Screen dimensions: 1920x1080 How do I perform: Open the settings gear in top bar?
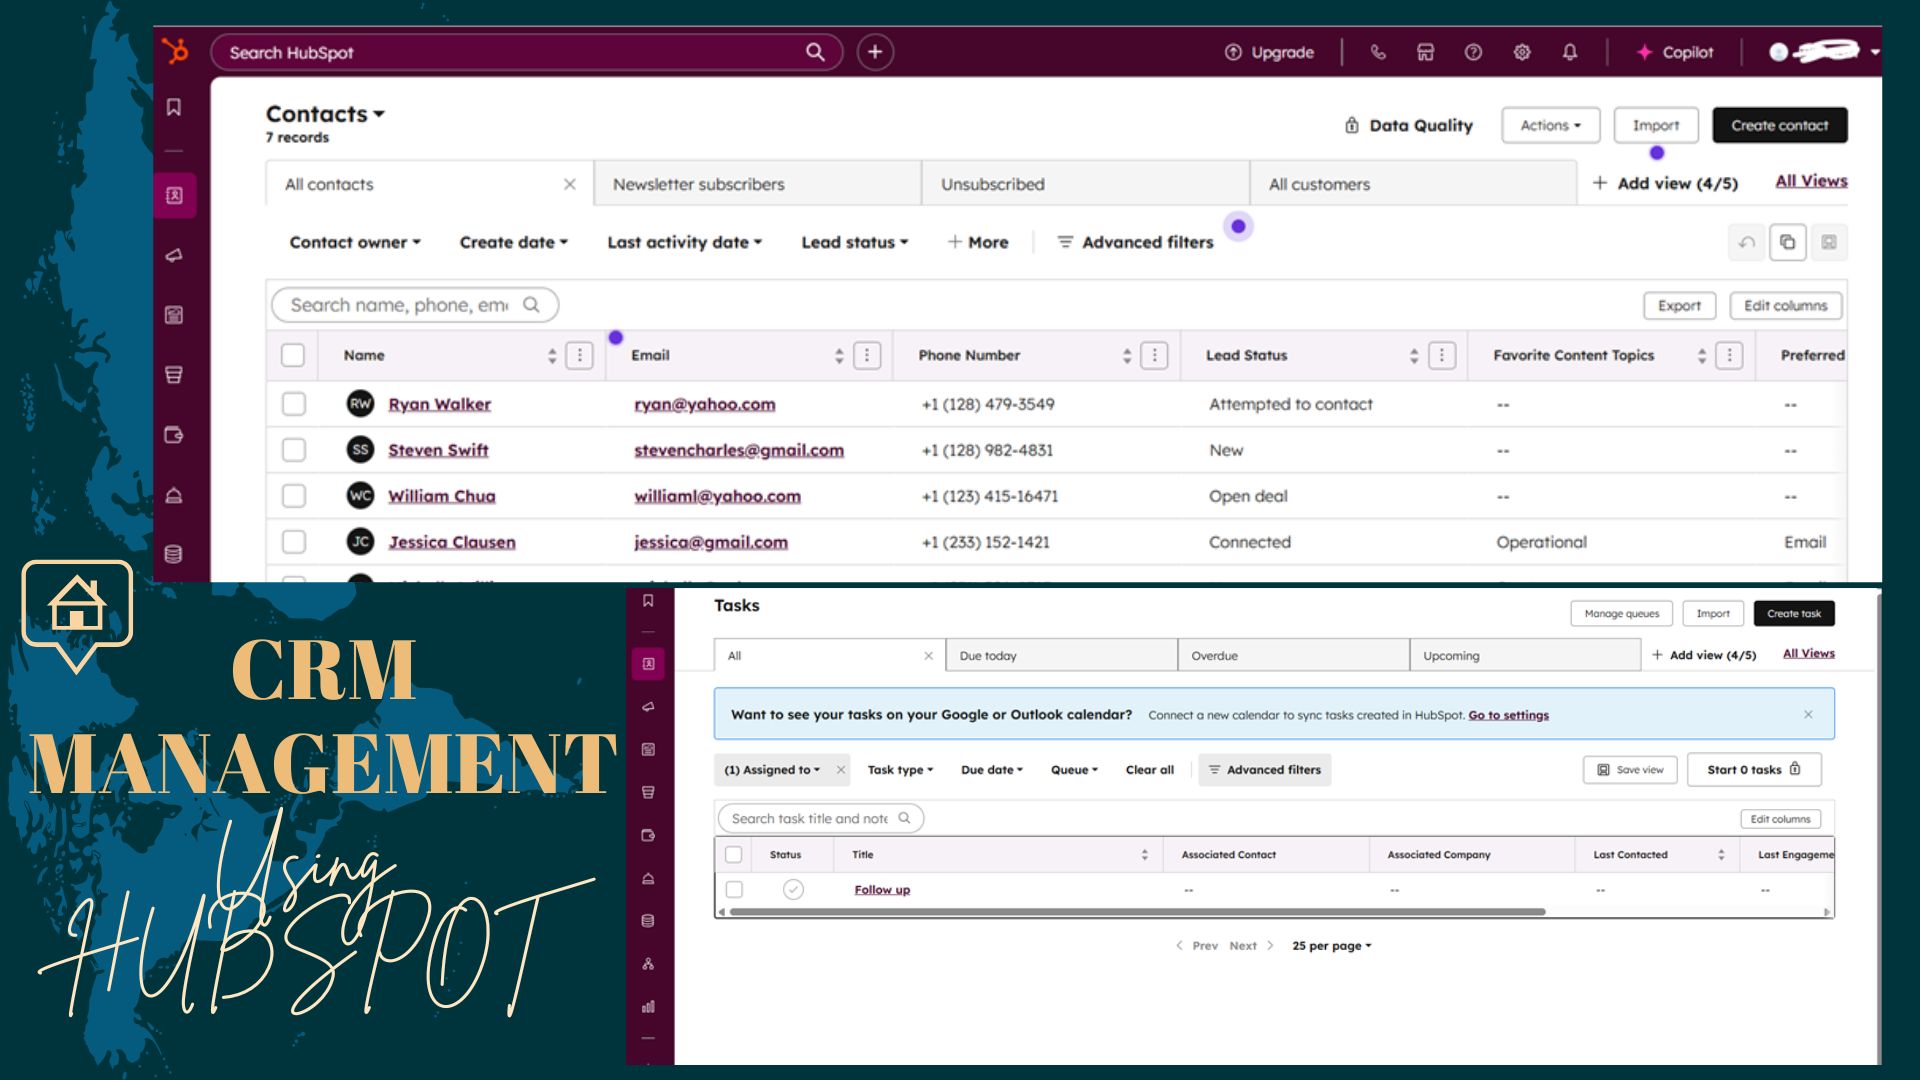tap(1522, 52)
